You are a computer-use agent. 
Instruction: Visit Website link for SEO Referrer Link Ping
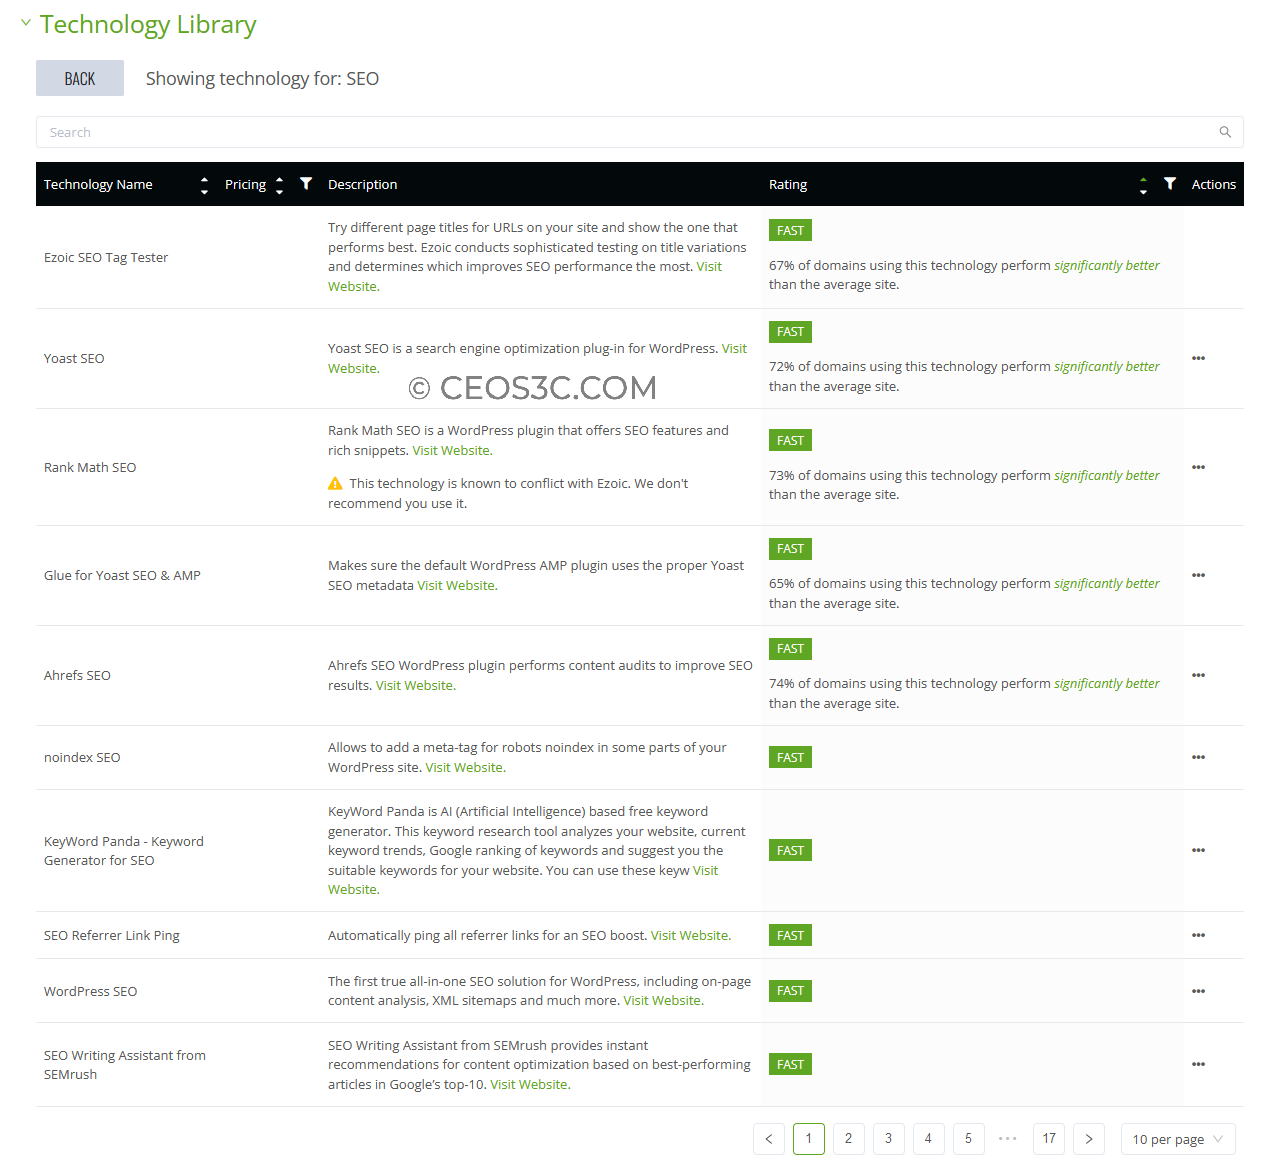tap(690, 936)
